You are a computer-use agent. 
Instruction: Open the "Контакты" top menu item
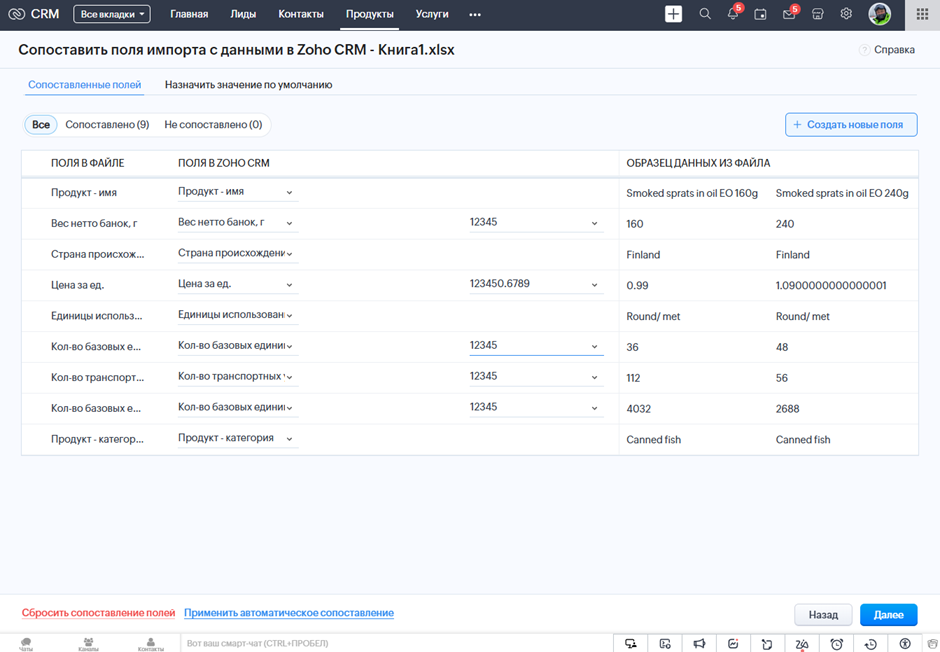[x=301, y=14]
